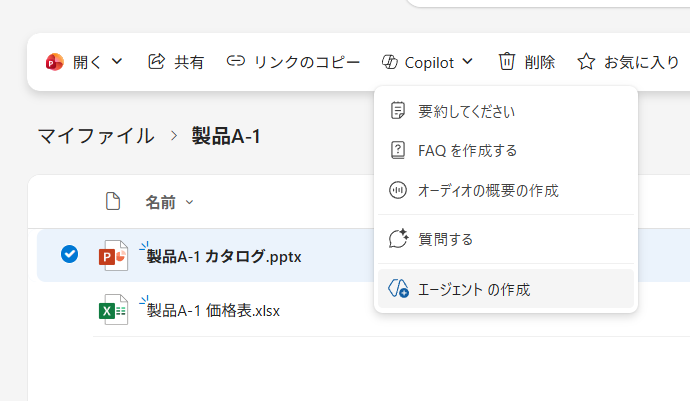Viewport: 690px width, 401px height.
Task: Click the Copilot logo icon in toolbar
Action: (390, 62)
